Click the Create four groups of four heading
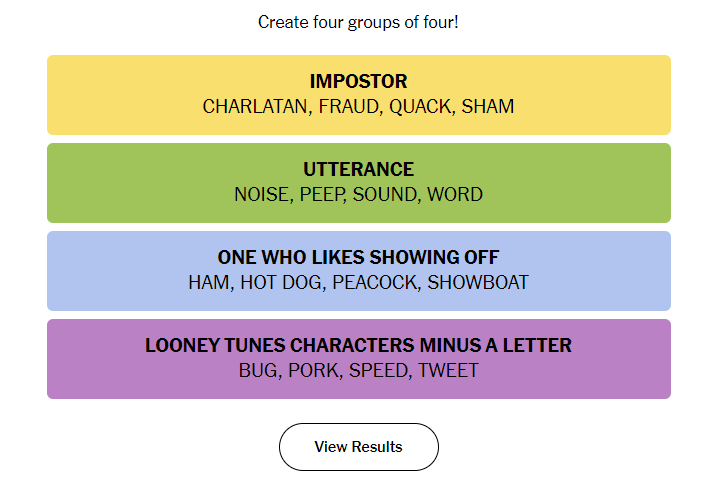719x477 pixels. (359, 22)
